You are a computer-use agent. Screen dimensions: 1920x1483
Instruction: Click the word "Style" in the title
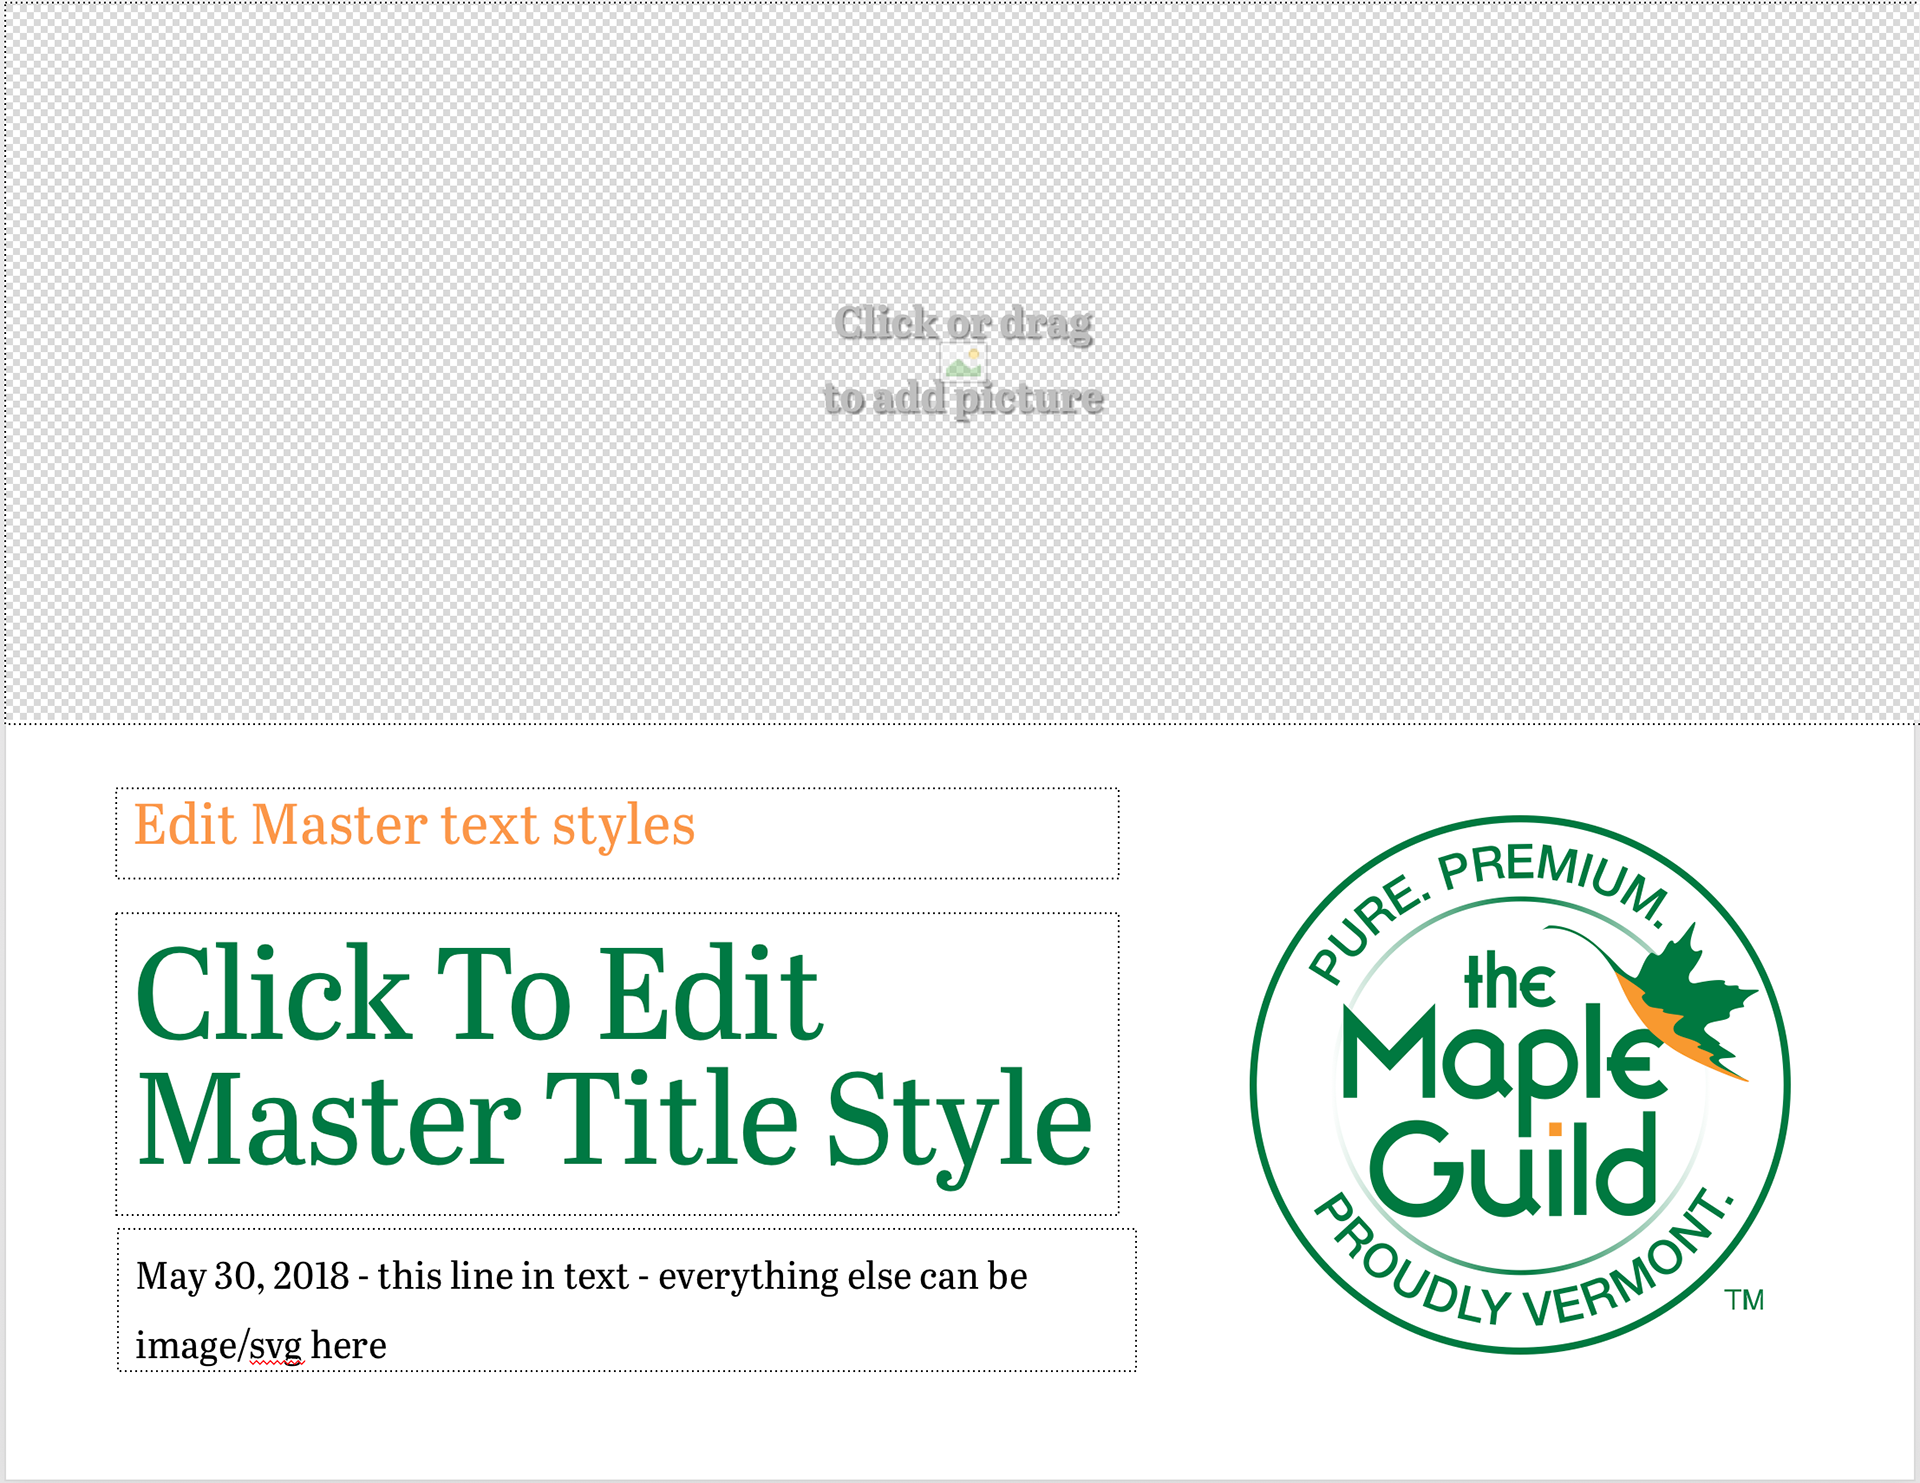click(959, 1120)
